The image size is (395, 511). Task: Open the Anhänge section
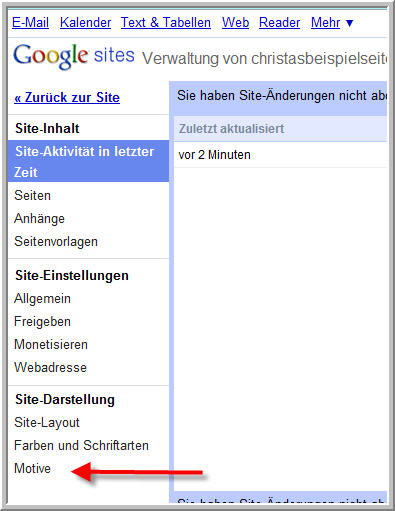39,219
